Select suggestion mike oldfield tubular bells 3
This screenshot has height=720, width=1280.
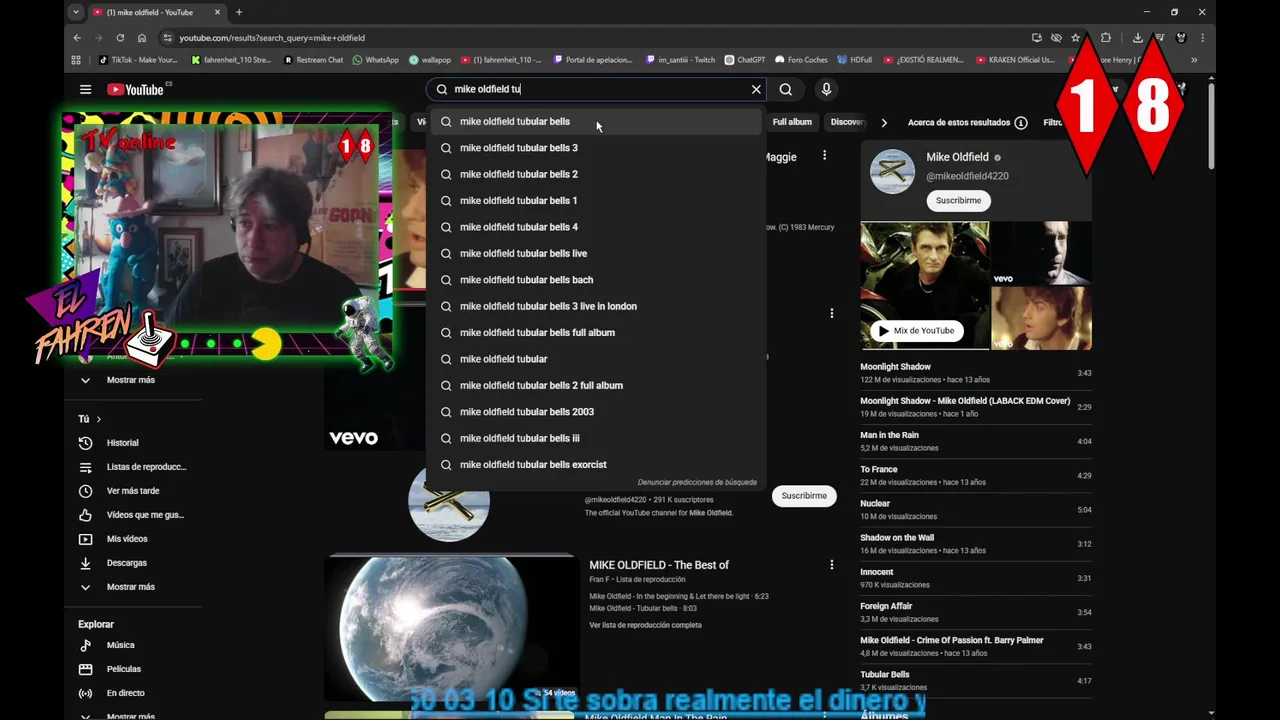(596, 148)
